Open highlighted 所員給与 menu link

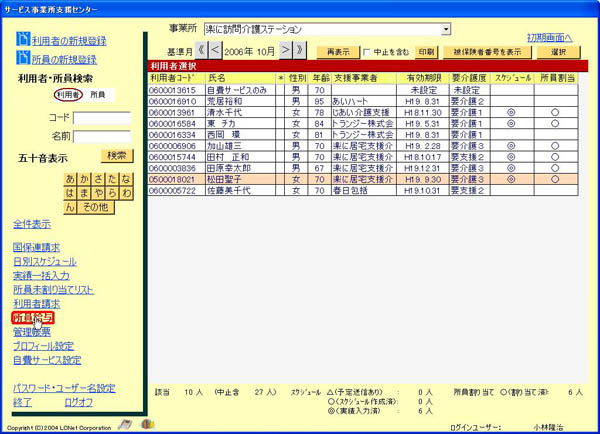point(33,318)
